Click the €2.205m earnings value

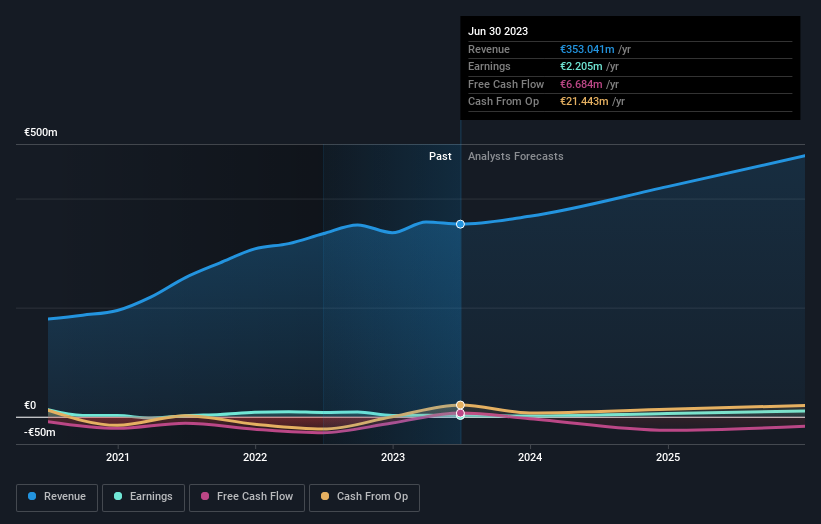point(581,66)
